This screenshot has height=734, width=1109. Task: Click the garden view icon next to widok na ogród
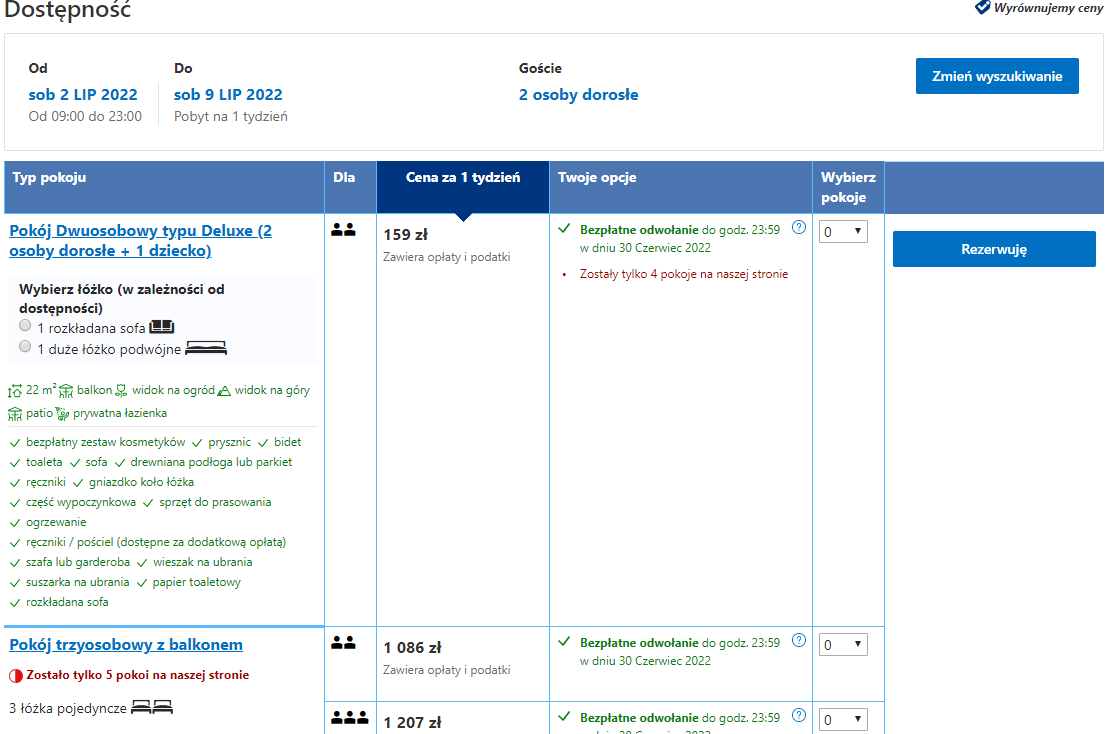(x=121, y=390)
